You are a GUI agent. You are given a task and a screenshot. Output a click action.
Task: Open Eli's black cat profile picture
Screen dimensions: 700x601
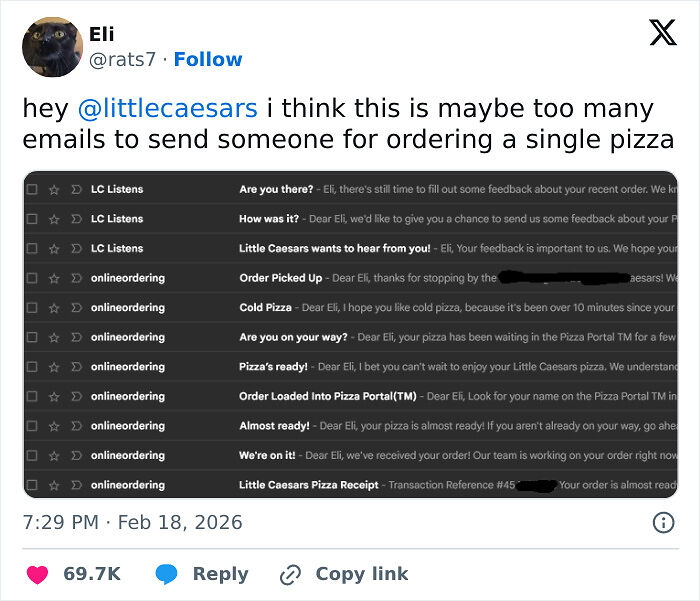(51, 47)
